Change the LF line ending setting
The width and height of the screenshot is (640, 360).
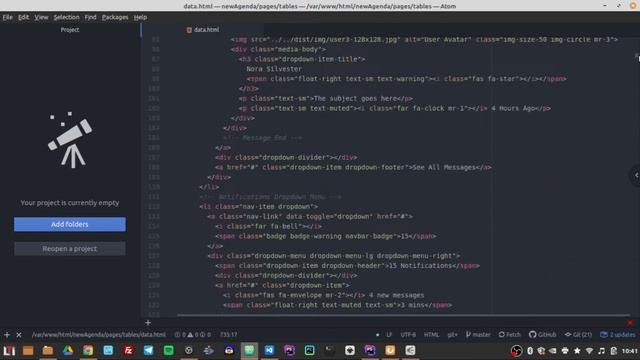[x=389, y=335]
